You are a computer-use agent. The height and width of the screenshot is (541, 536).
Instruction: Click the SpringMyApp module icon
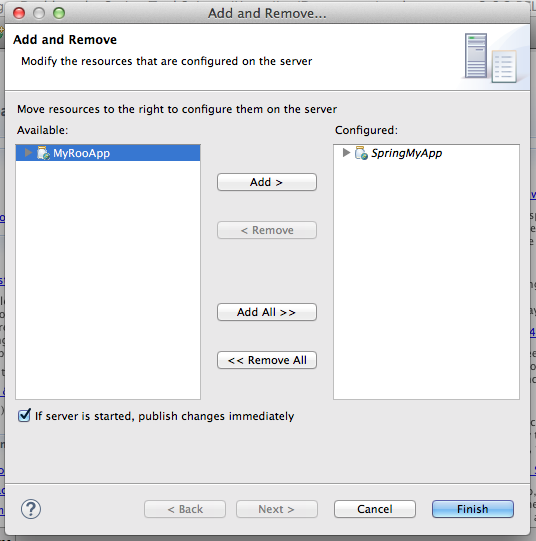[x=361, y=153]
